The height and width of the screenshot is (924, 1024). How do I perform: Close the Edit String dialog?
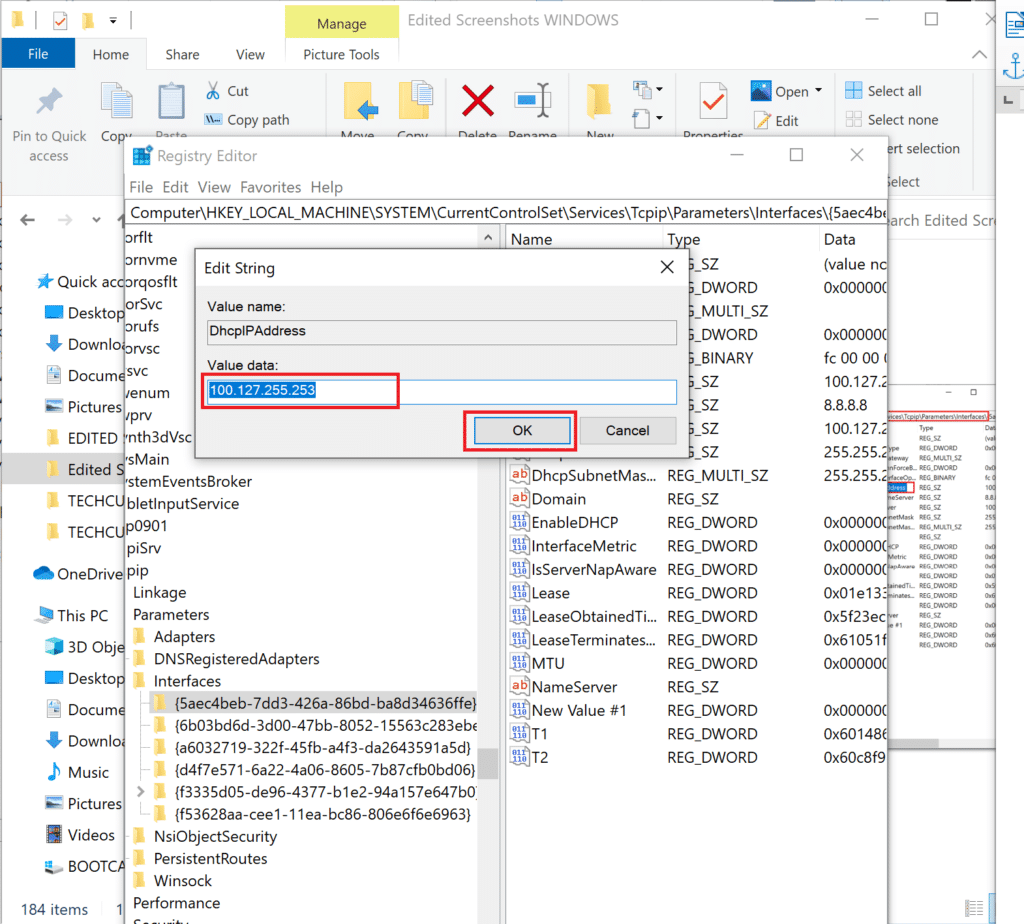point(667,268)
